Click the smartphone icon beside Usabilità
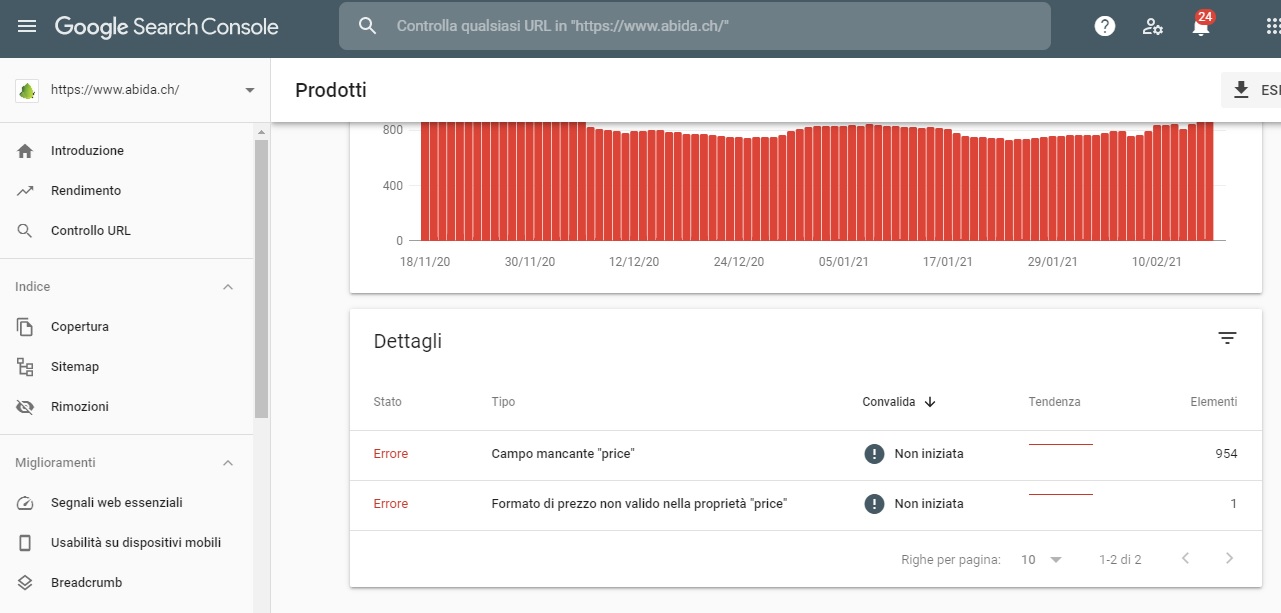Image resolution: width=1281 pixels, height=613 pixels. point(26,543)
